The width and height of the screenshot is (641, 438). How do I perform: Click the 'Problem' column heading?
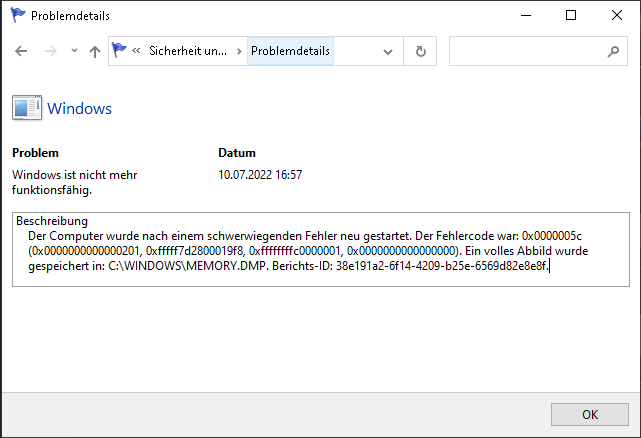(35, 153)
